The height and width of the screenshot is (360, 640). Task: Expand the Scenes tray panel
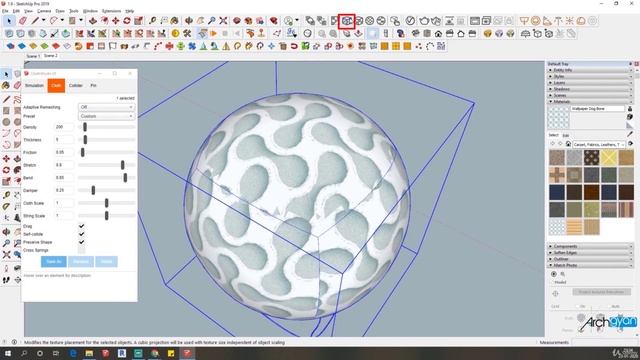point(590,95)
